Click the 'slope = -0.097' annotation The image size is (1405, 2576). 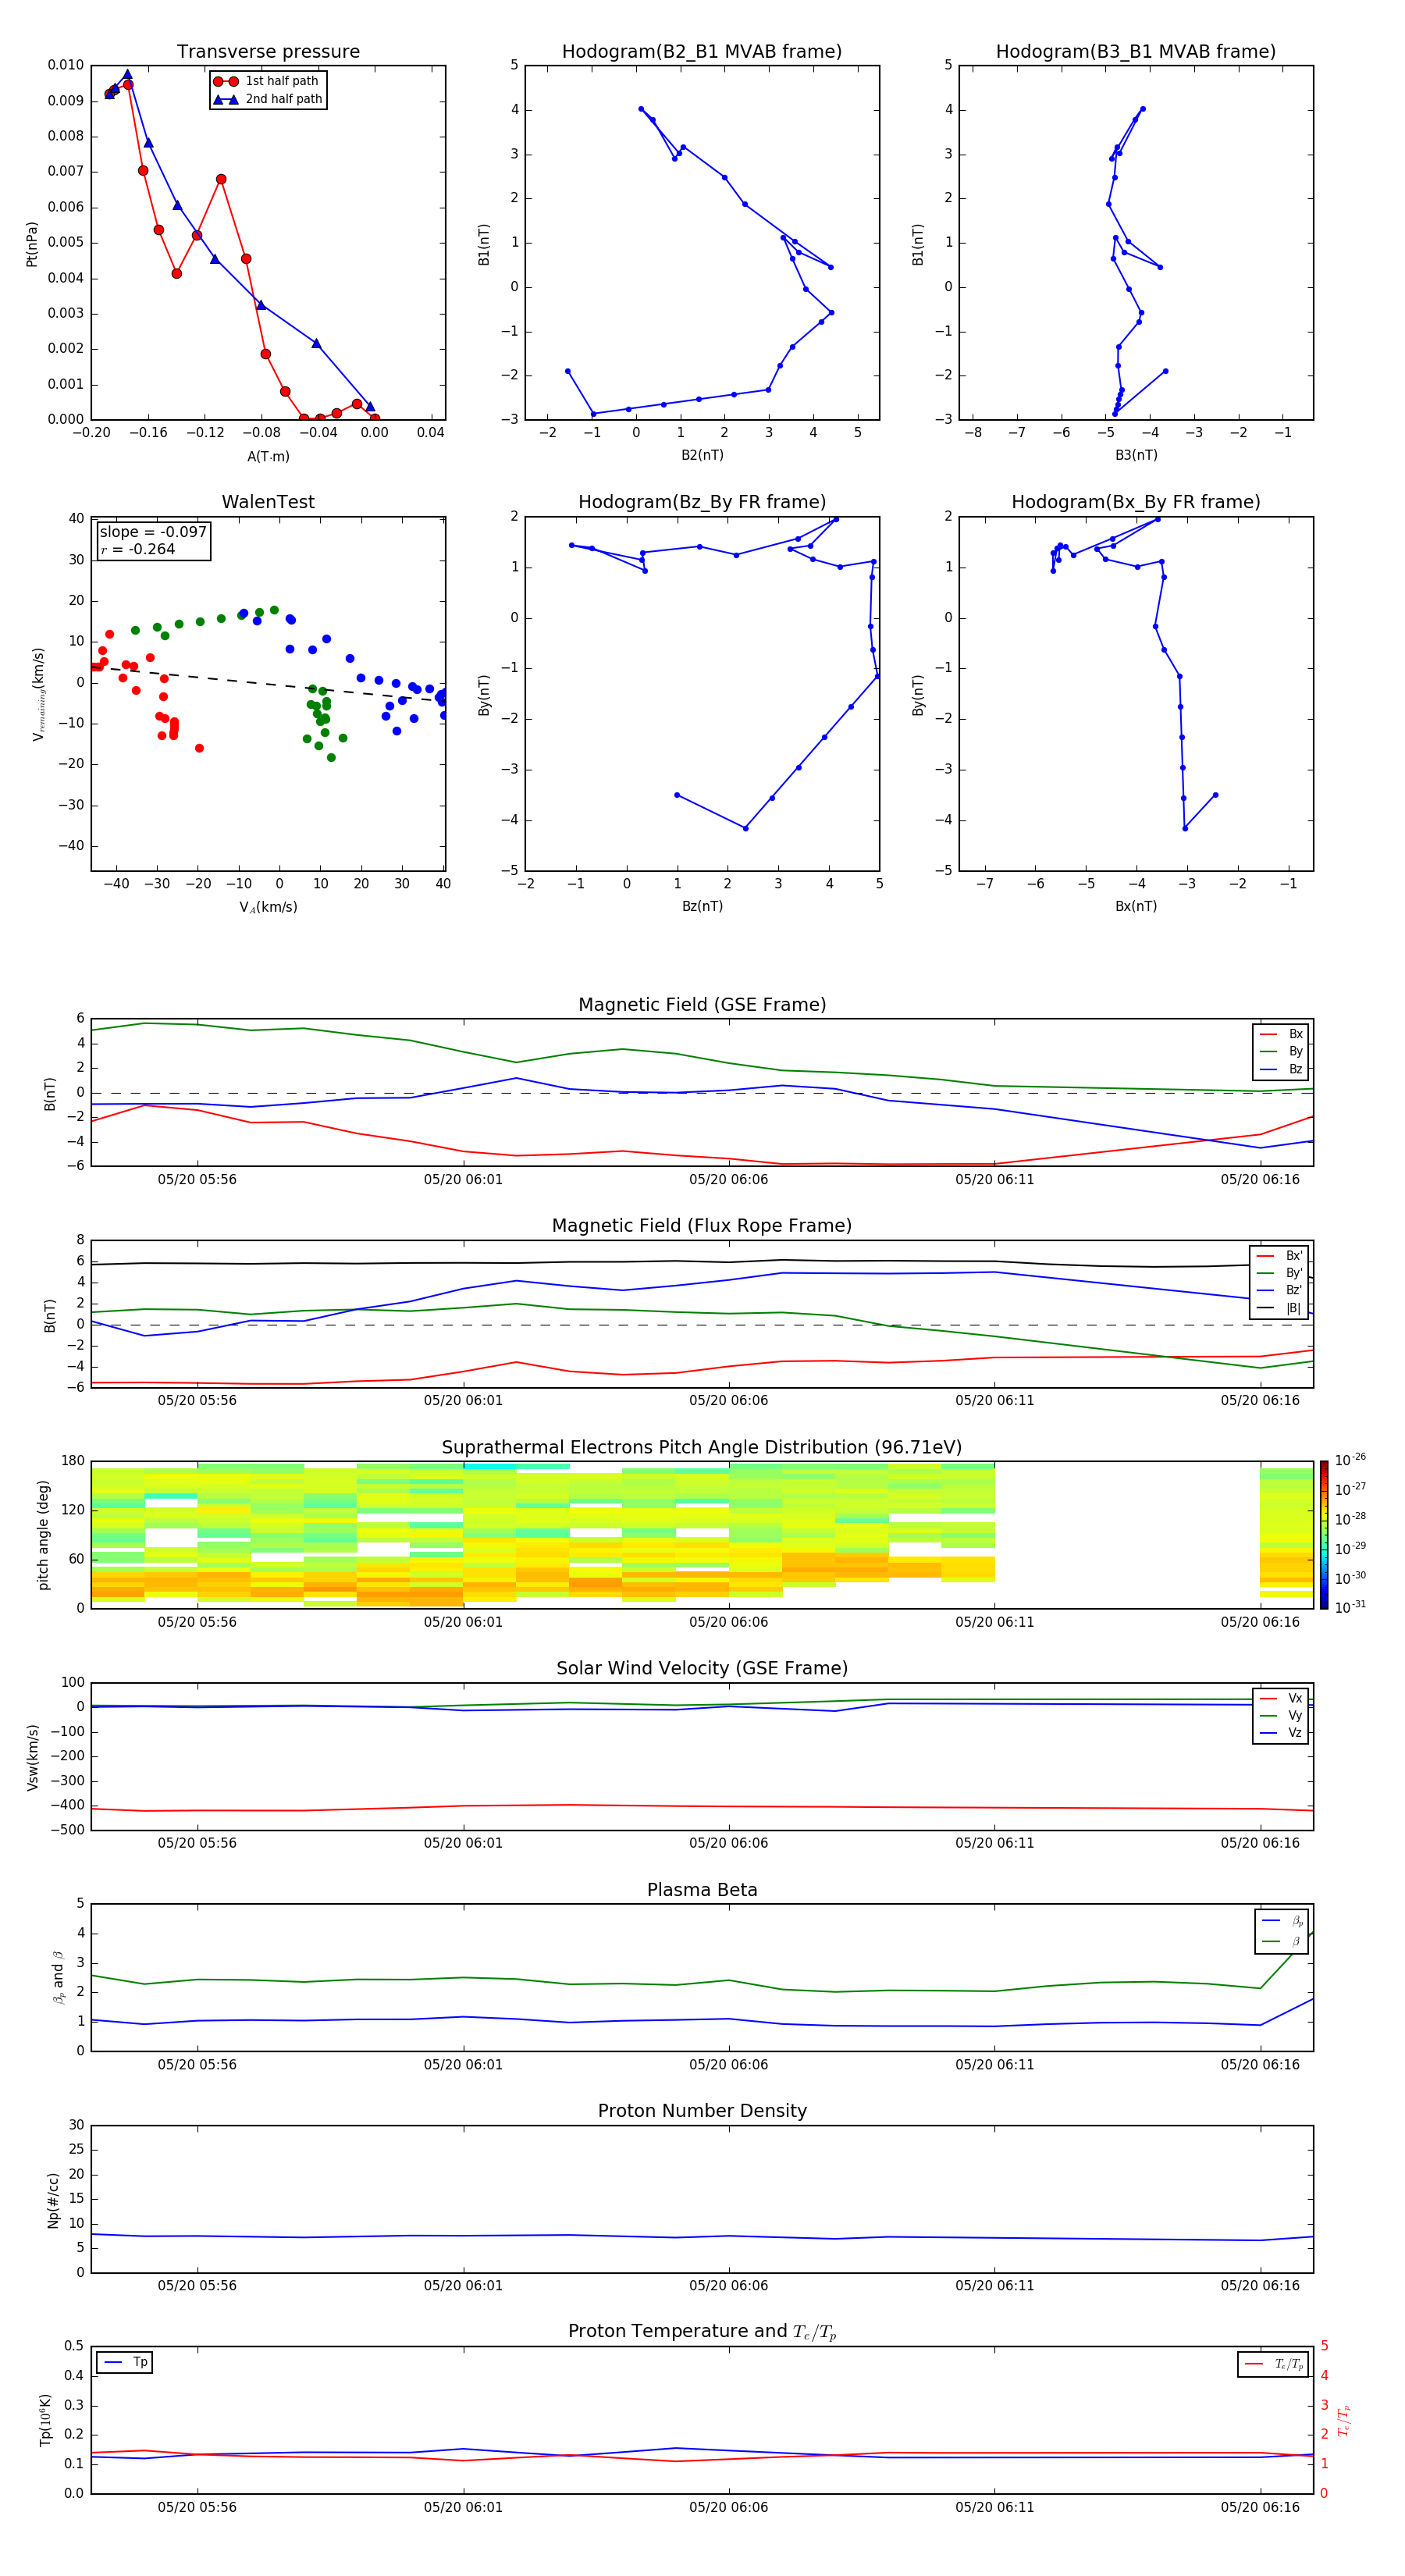[x=153, y=532]
